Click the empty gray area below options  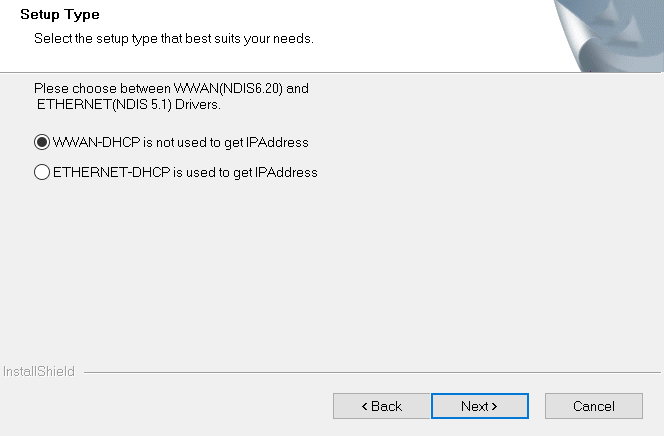pyautogui.click(x=330, y=270)
